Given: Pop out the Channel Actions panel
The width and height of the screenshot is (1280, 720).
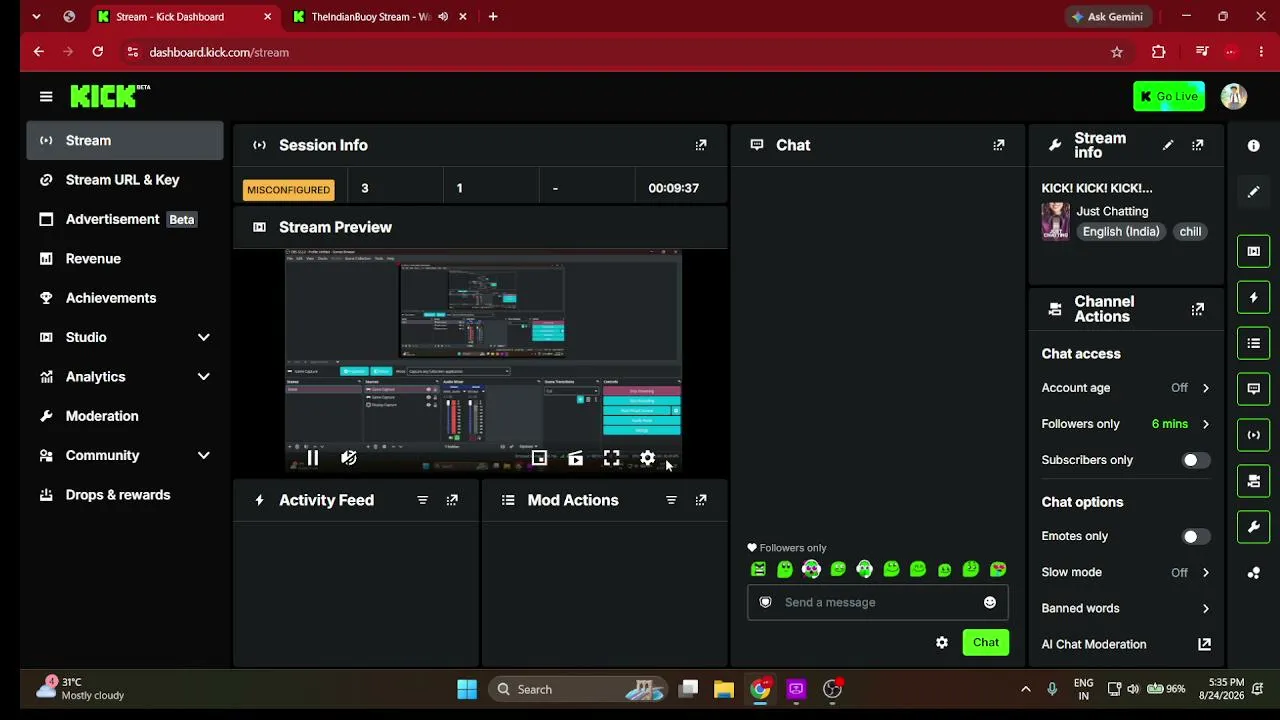Looking at the screenshot, I should click(1198, 309).
